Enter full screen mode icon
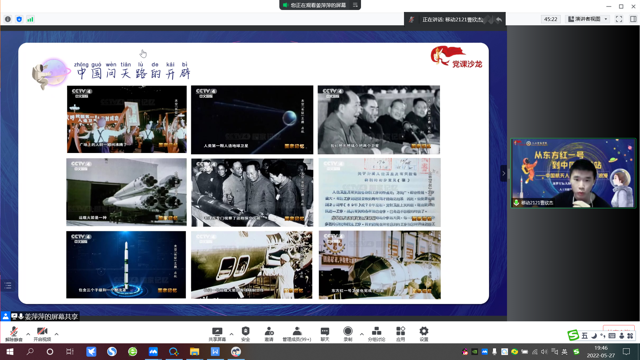 619,19
